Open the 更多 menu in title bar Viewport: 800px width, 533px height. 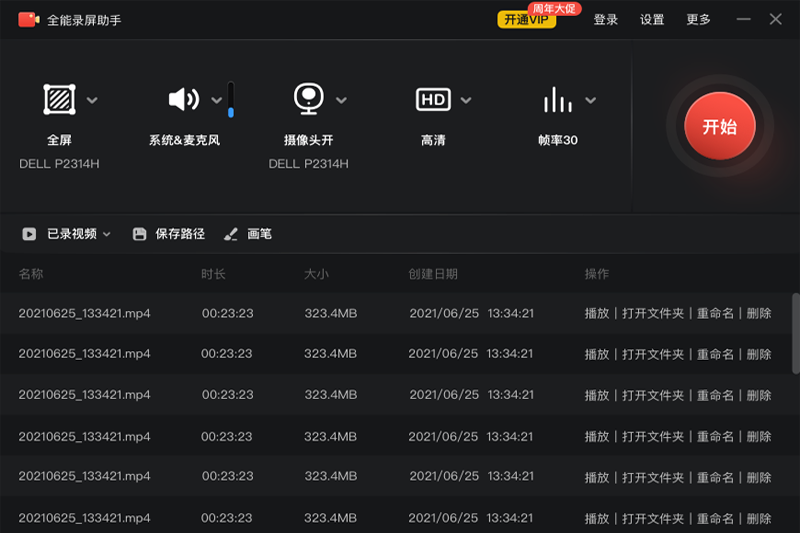click(699, 20)
